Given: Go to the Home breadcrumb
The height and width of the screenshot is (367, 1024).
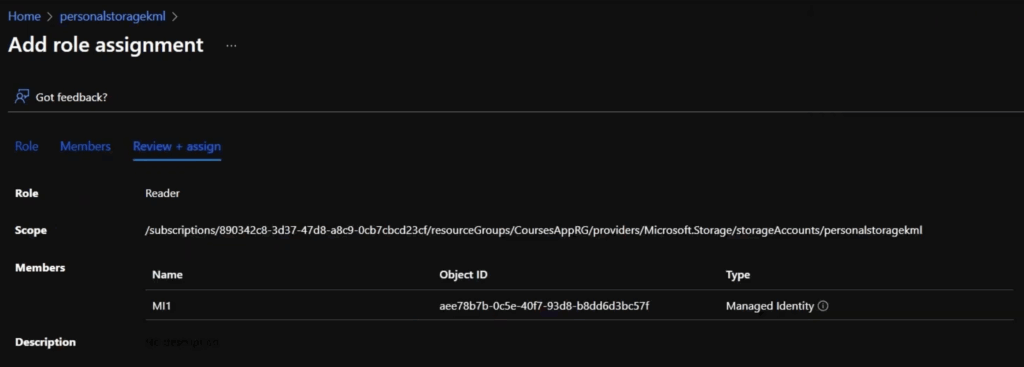Looking at the screenshot, I should click(x=24, y=16).
